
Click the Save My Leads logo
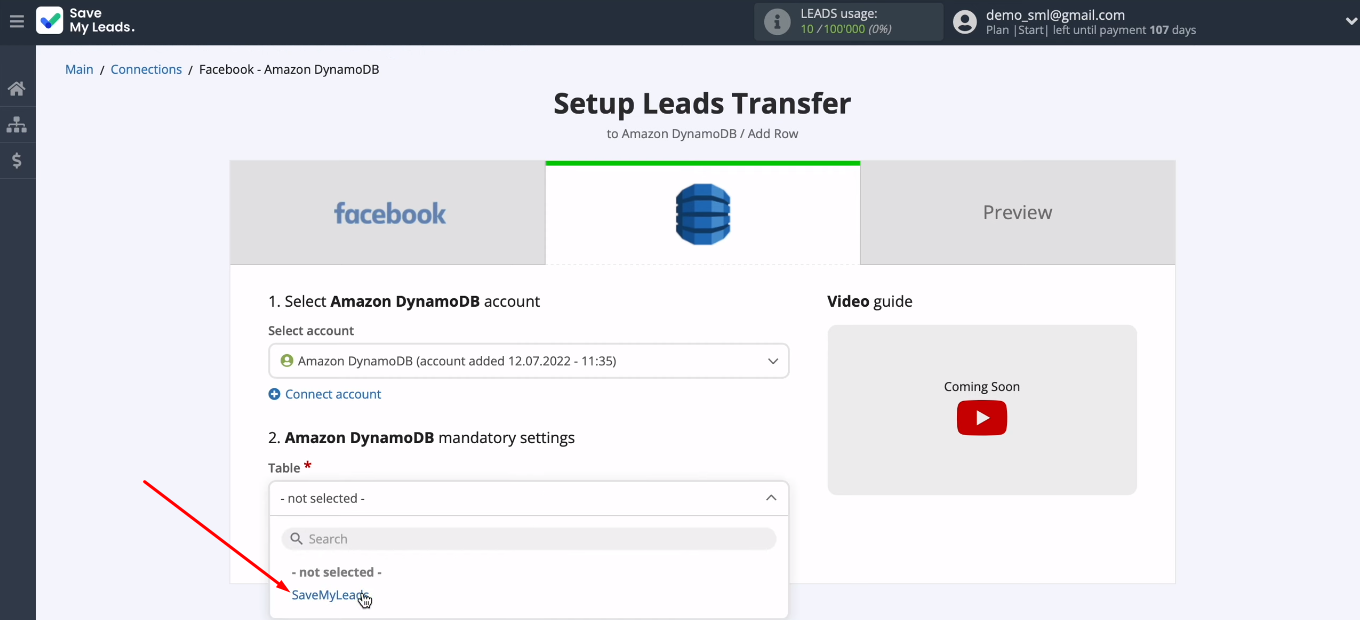86,21
